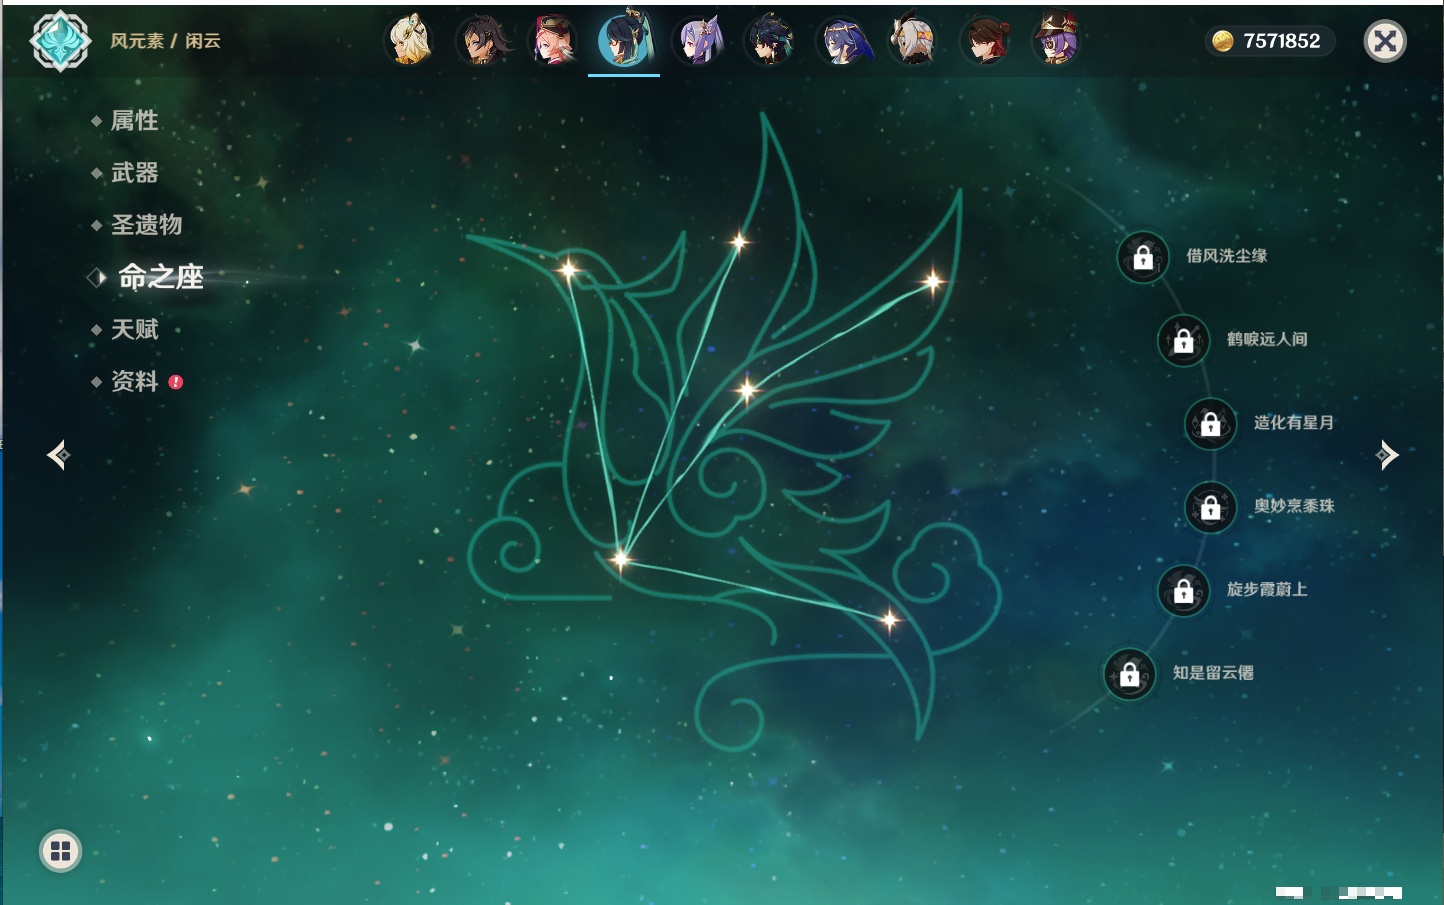Go to next character with right arrow
1444x905 pixels.
pos(1387,455)
